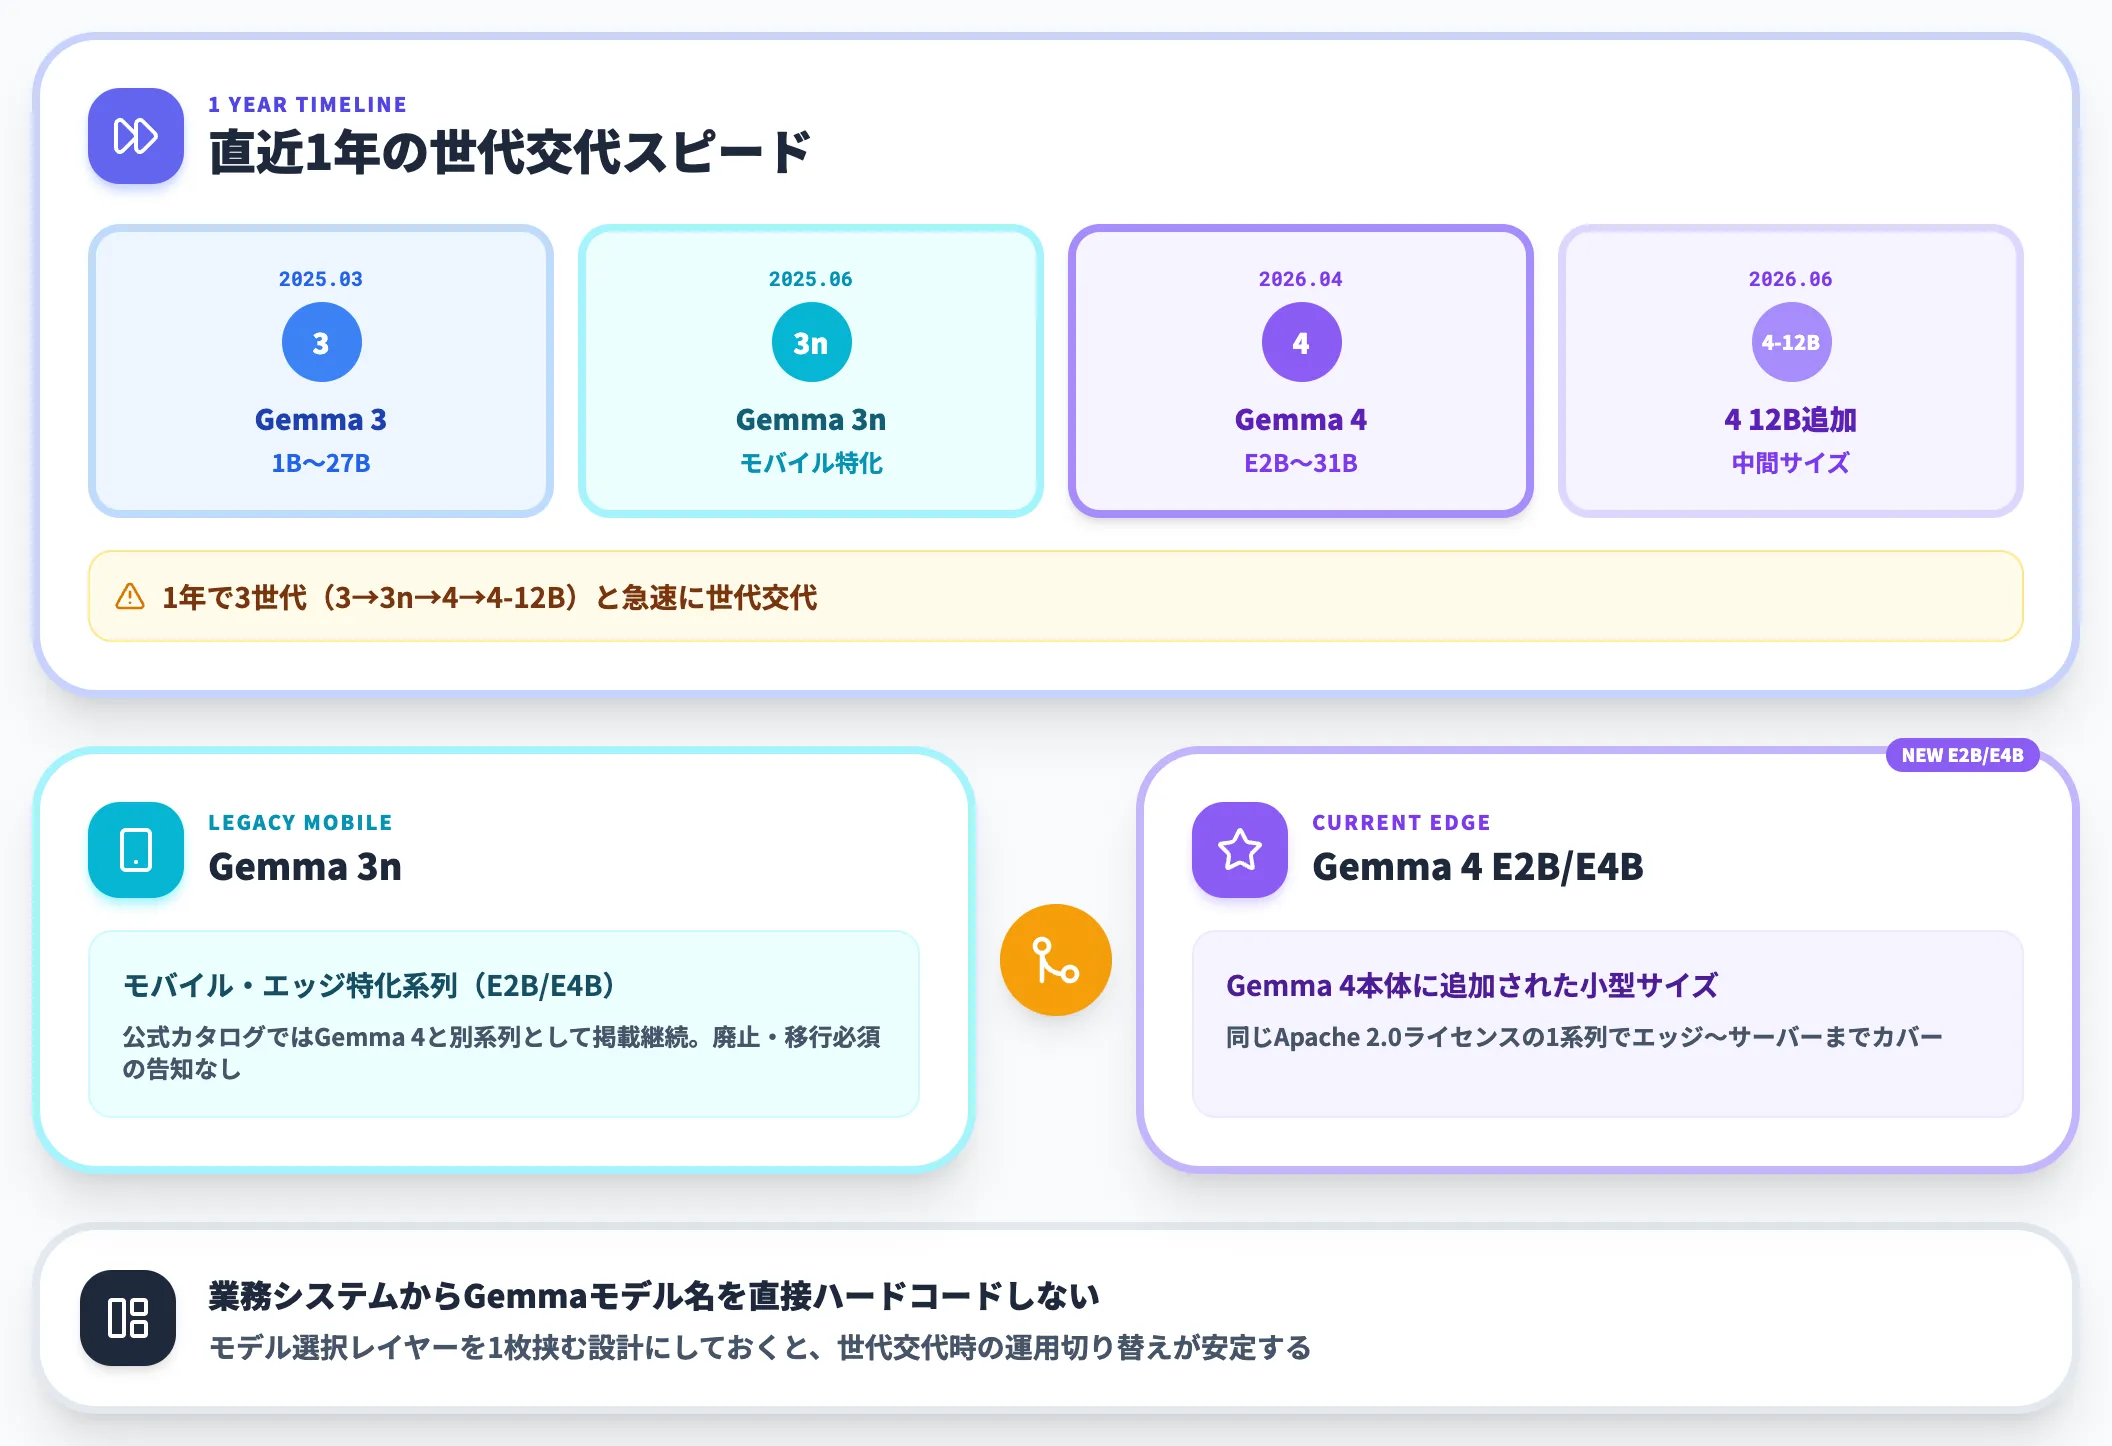Click the Gemma 3n card heading
The height and width of the screenshot is (1446, 2112).
click(x=305, y=866)
